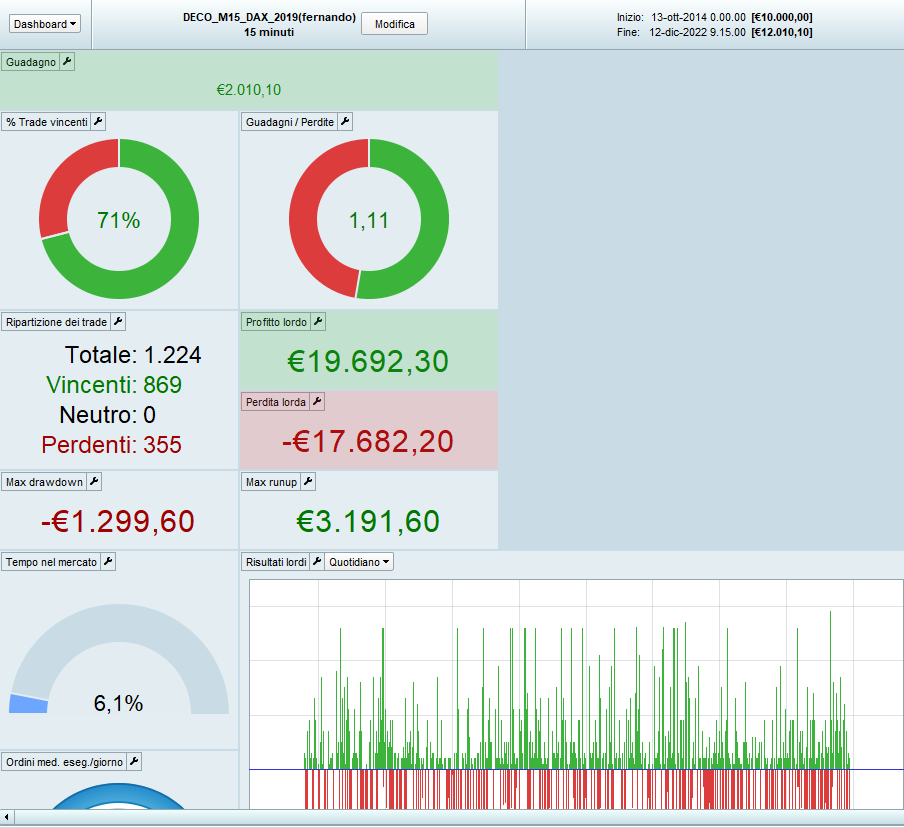
Task: Click the 15 minuti timeframe text
Action: tap(269, 32)
